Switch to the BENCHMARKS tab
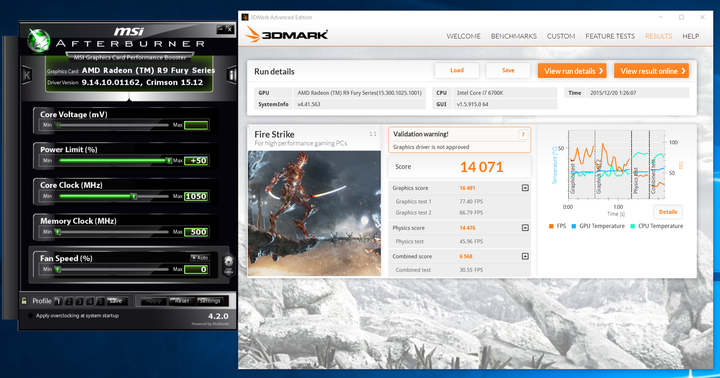The image size is (720, 378). coord(513,36)
